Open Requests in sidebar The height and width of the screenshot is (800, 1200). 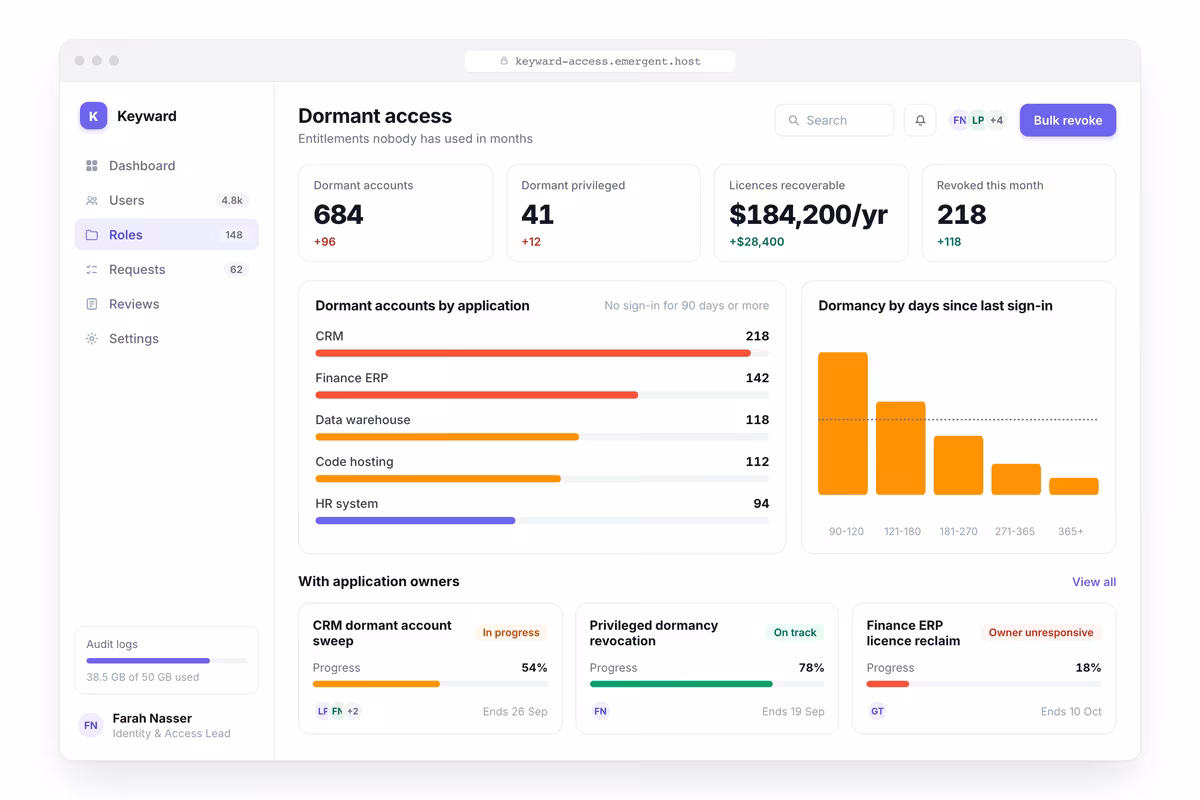tap(167, 270)
